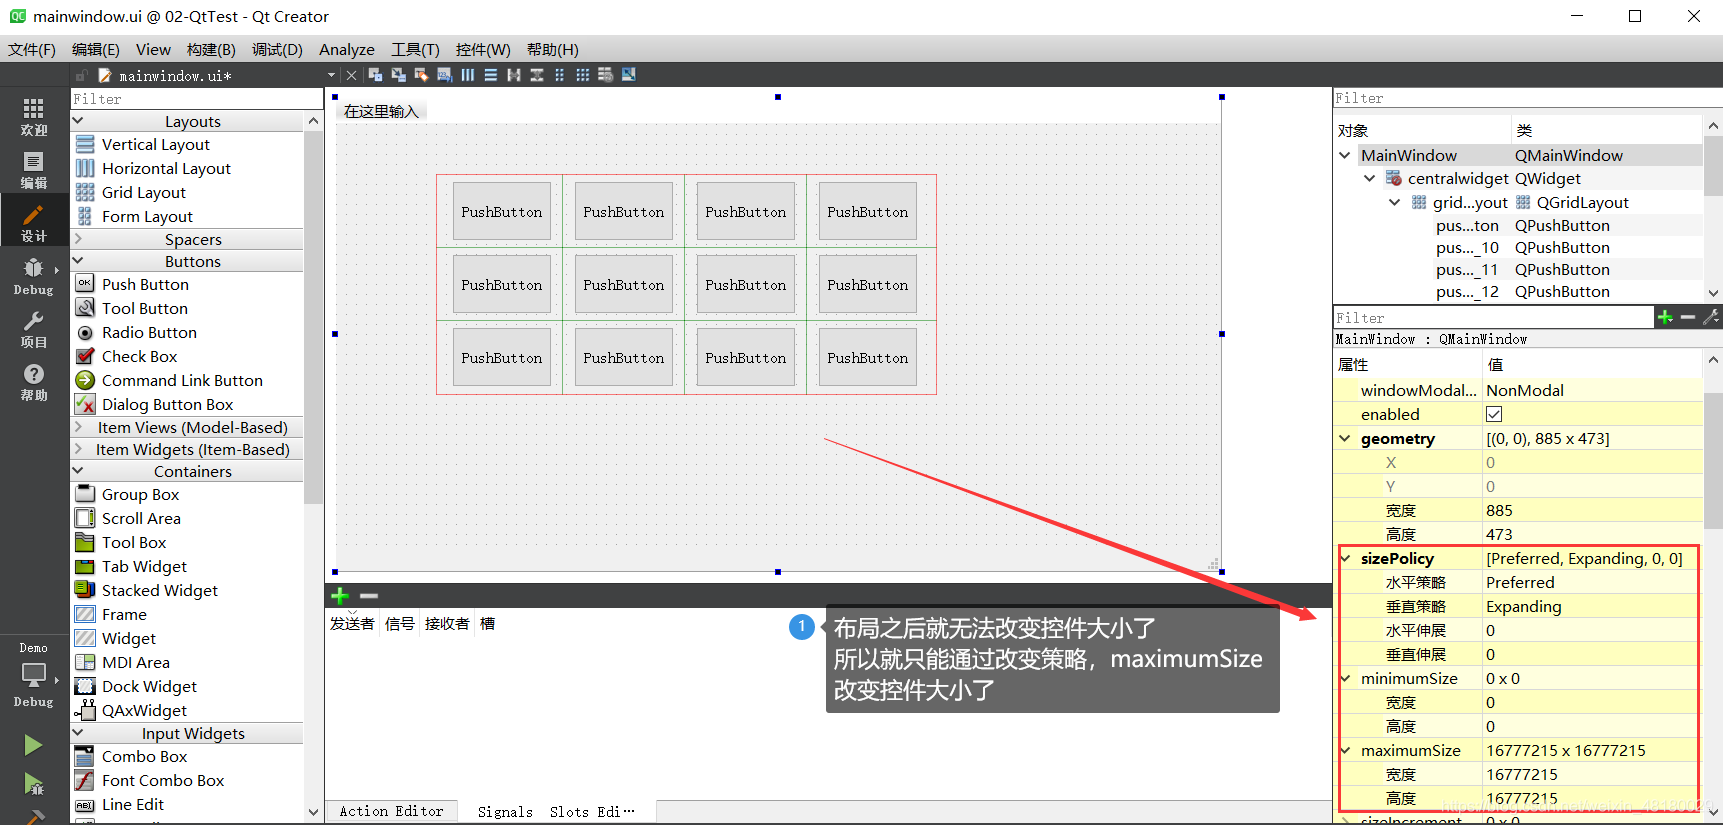Apply Lay Out Vertically from the toolbar

tap(490, 75)
